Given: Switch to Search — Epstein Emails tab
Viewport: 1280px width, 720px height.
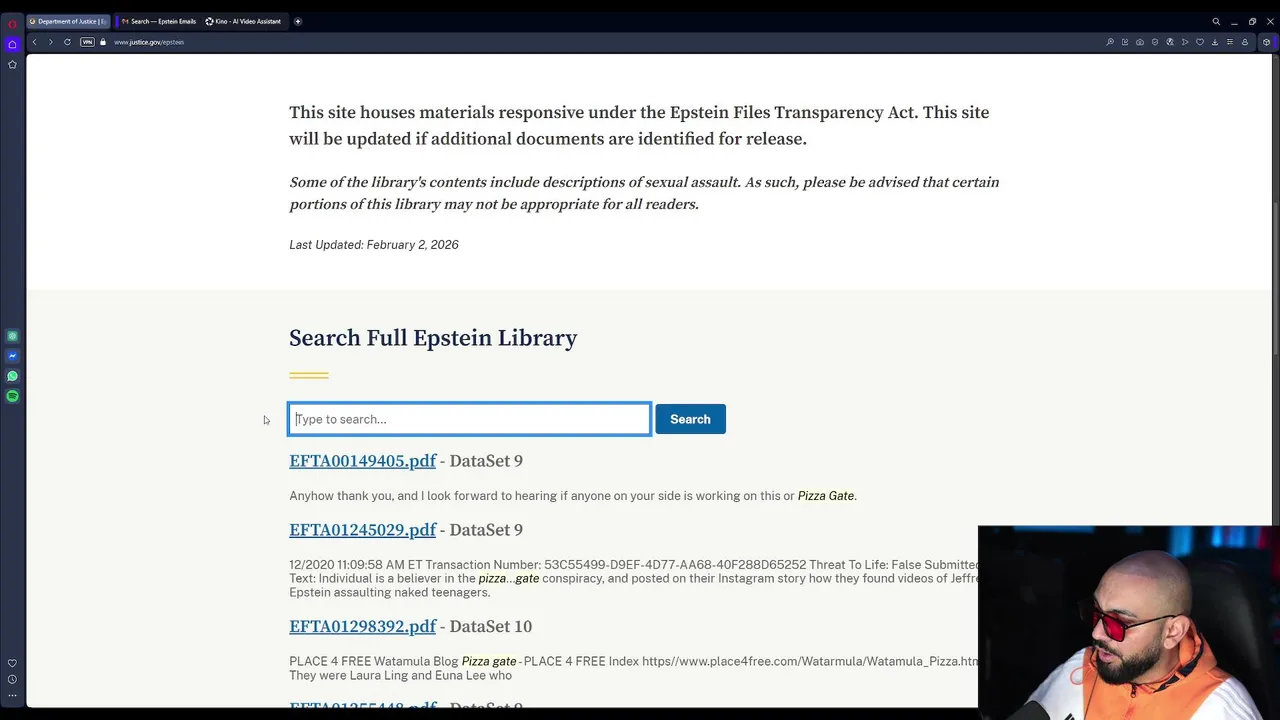Looking at the screenshot, I should click(158, 21).
